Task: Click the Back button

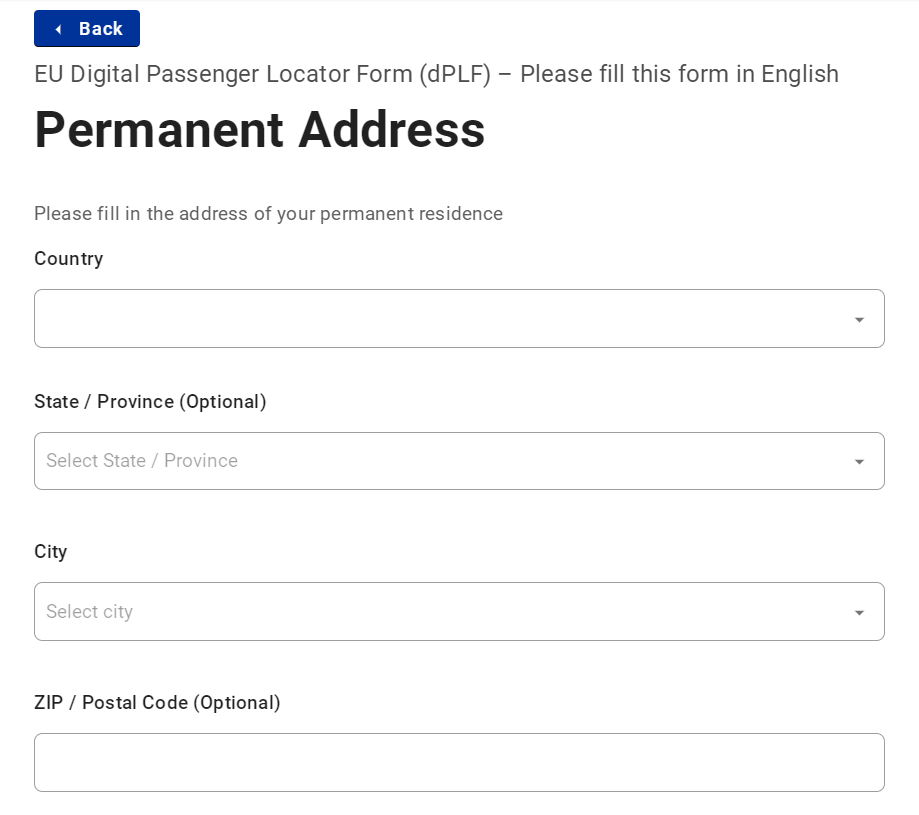Action: coord(87,29)
